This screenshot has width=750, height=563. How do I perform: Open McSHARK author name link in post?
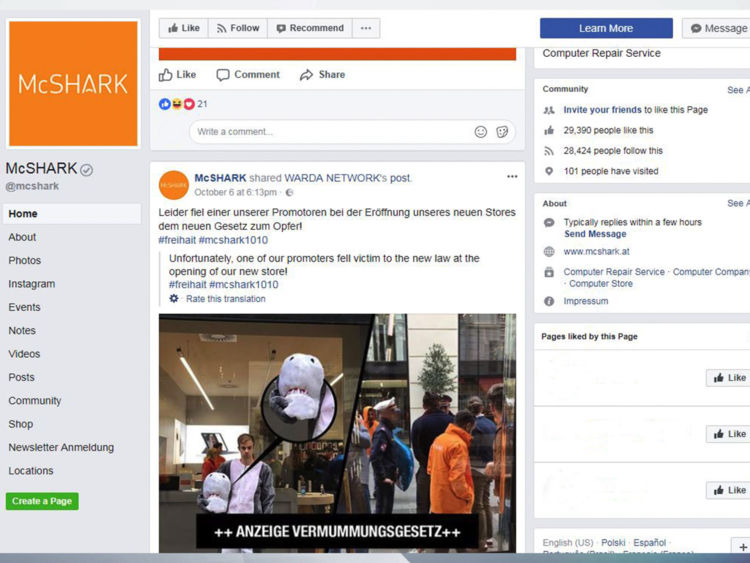(x=220, y=178)
